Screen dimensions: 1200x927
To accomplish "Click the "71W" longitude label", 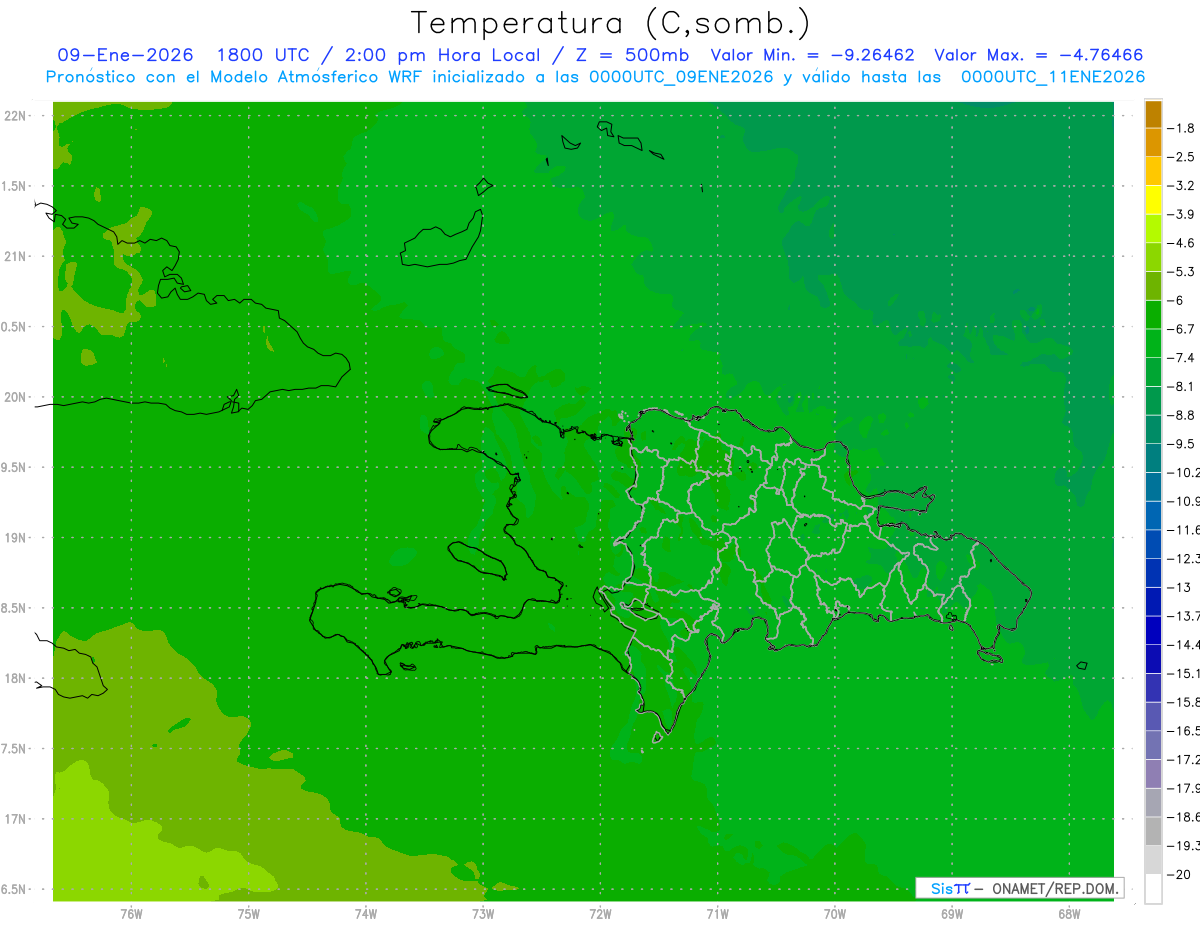I will (717, 914).
